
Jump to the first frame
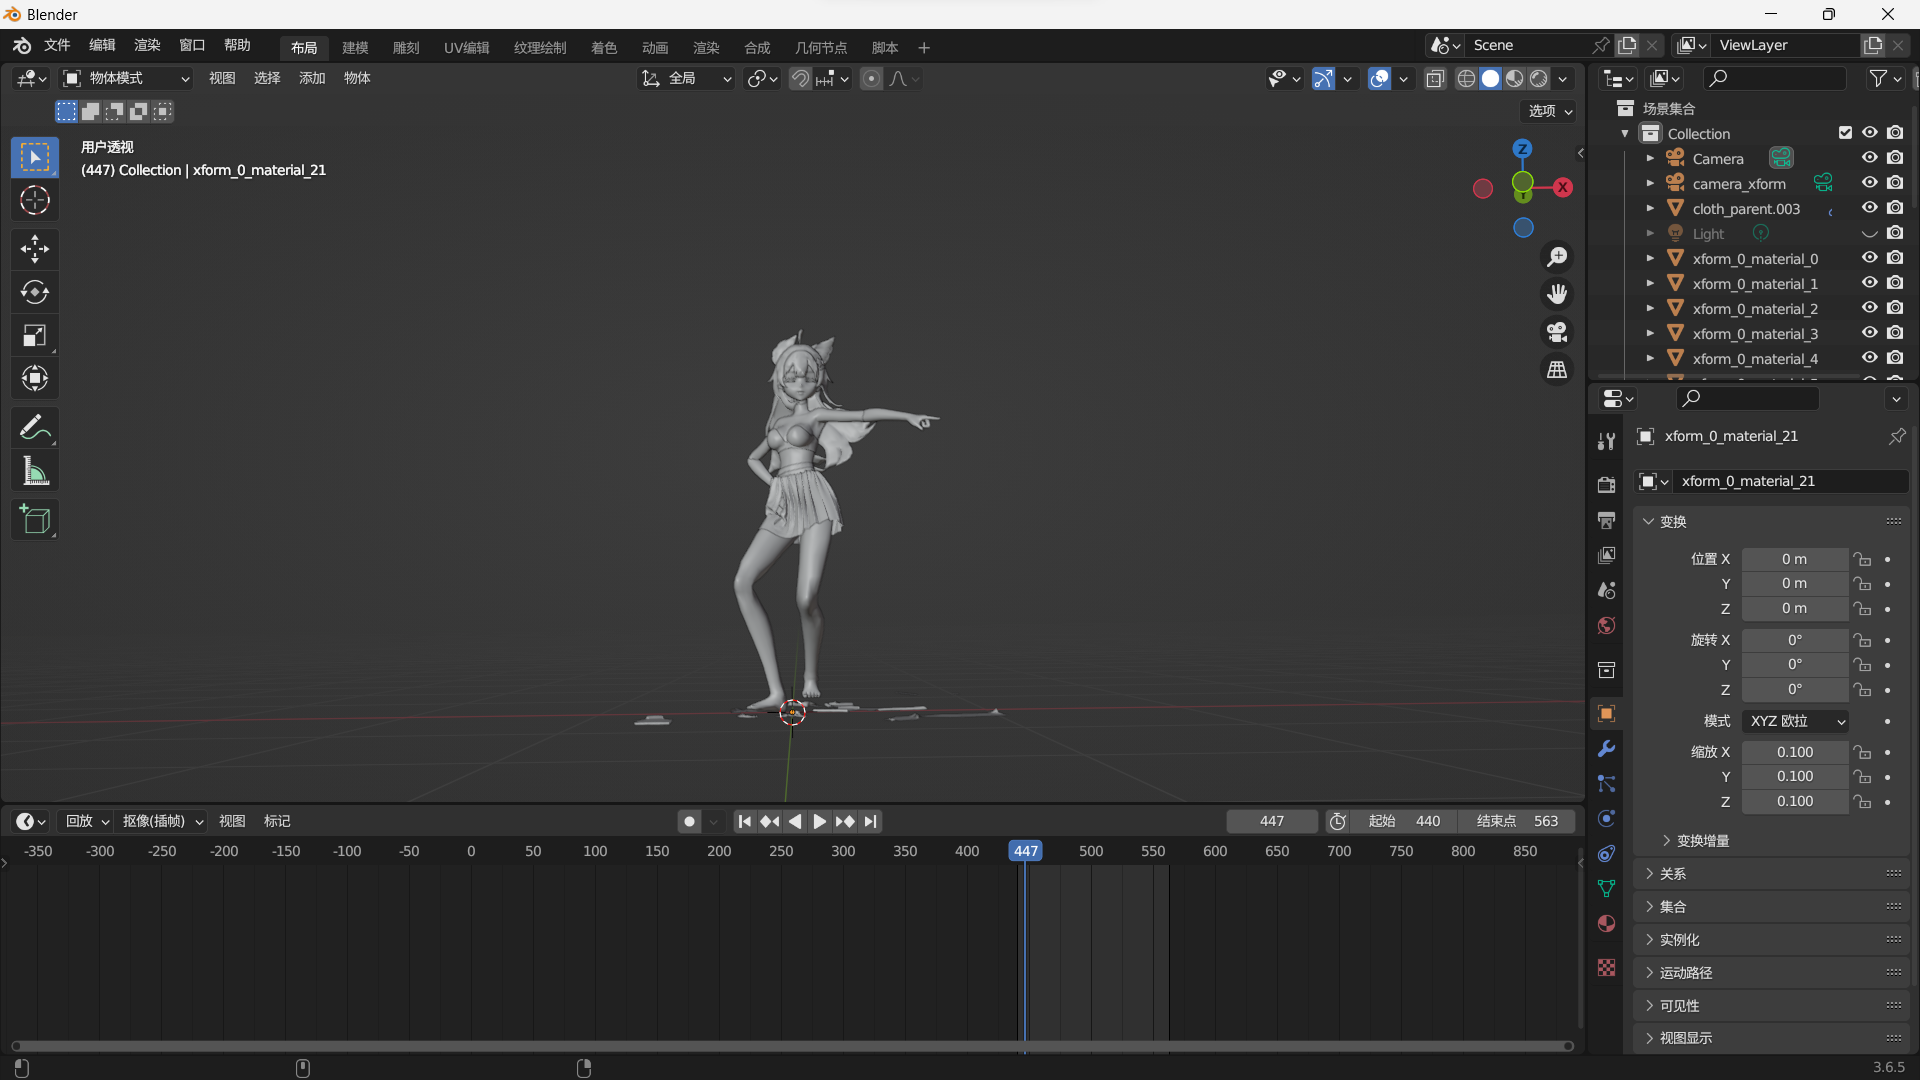click(x=744, y=822)
